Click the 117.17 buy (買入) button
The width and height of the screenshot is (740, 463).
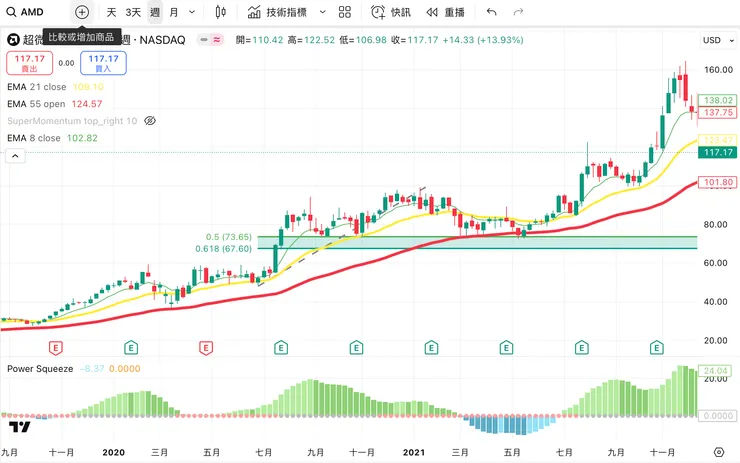103,63
